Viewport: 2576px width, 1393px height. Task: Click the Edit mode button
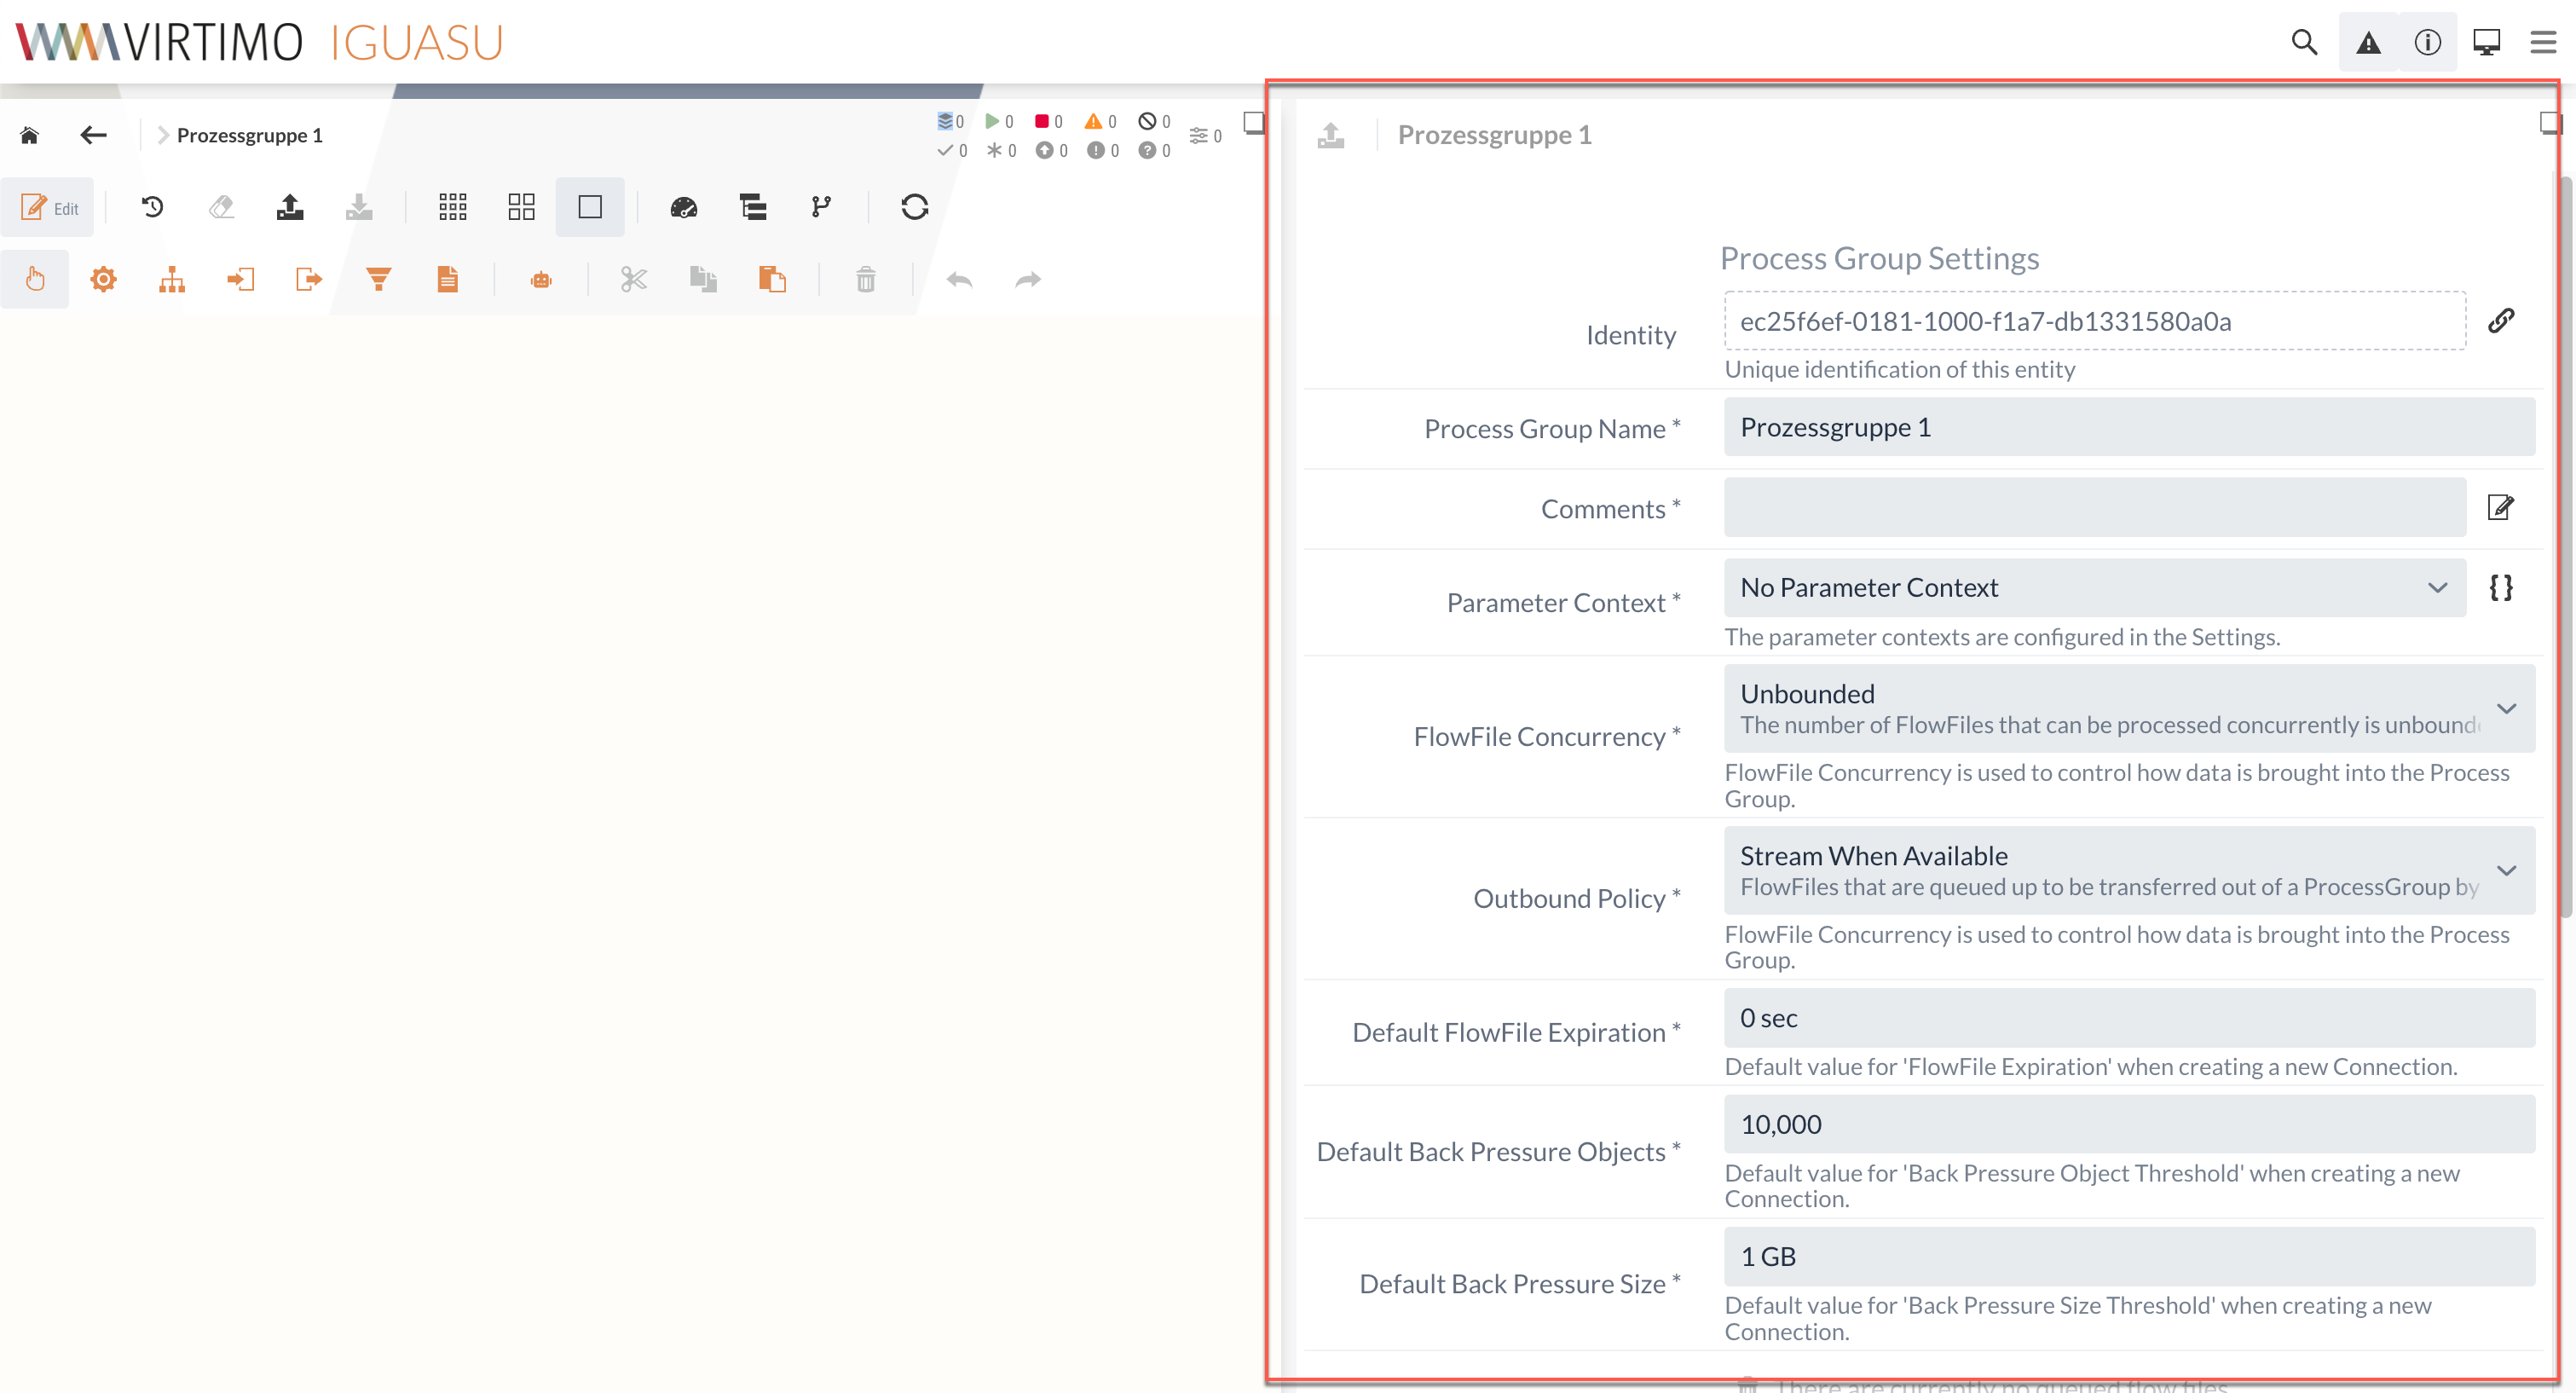[x=48, y=207]
